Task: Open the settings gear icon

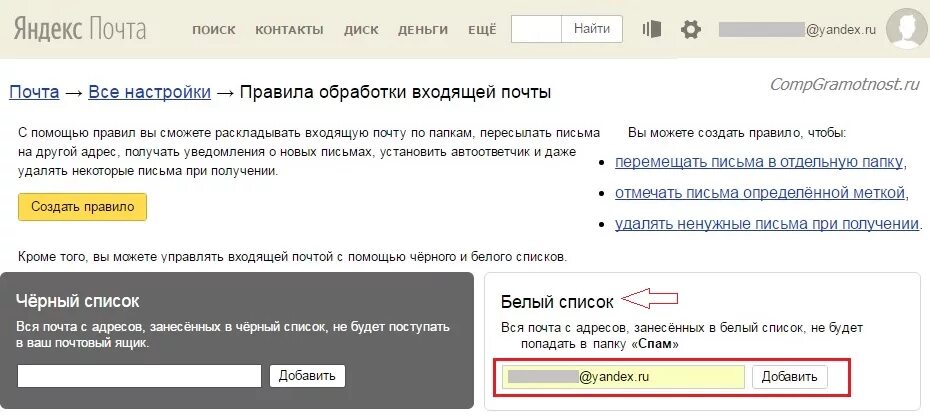Action: pyautogui.click(x=690, y=29)
